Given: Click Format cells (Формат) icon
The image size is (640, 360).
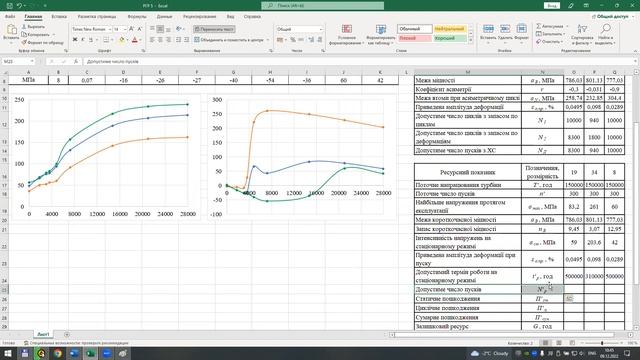Looking at the screenshot, I should pos(521,29).
